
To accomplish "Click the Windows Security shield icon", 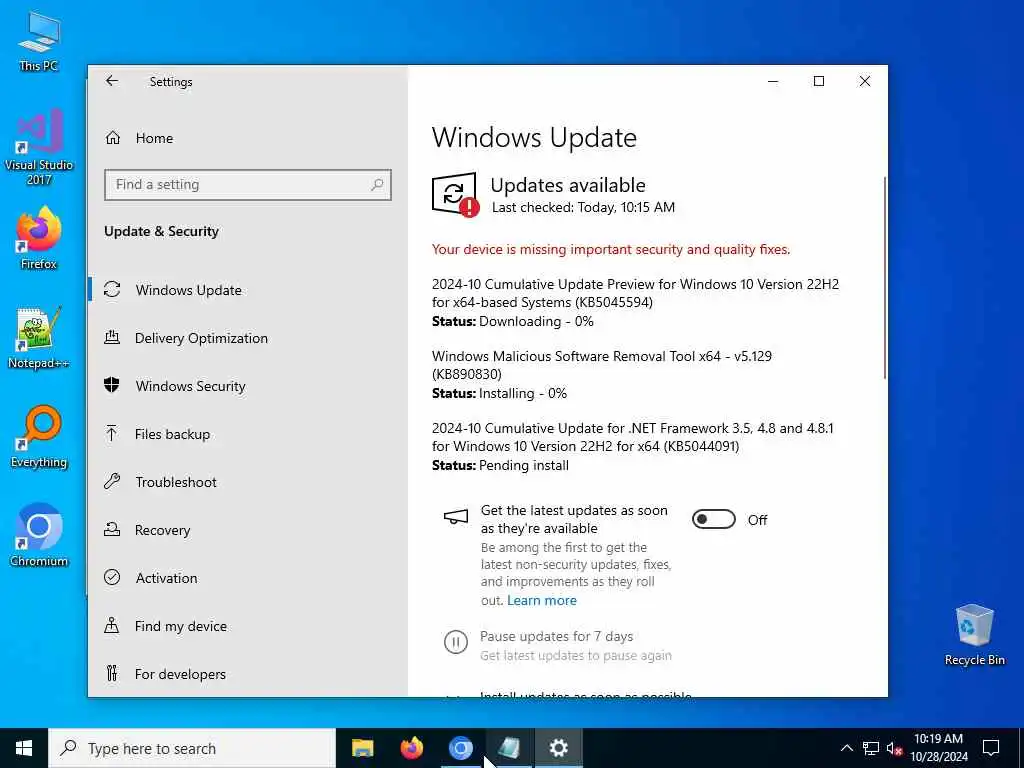I will (x=112, y=385).
